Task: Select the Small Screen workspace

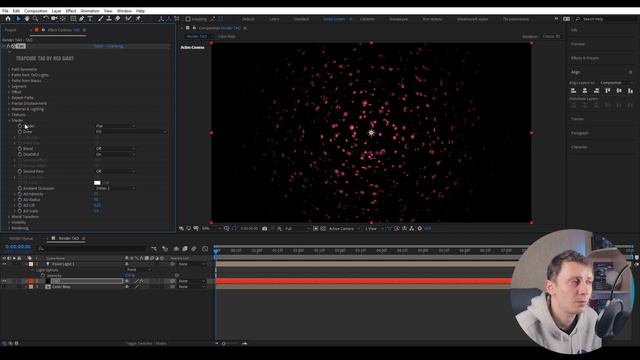Action: 334,19
